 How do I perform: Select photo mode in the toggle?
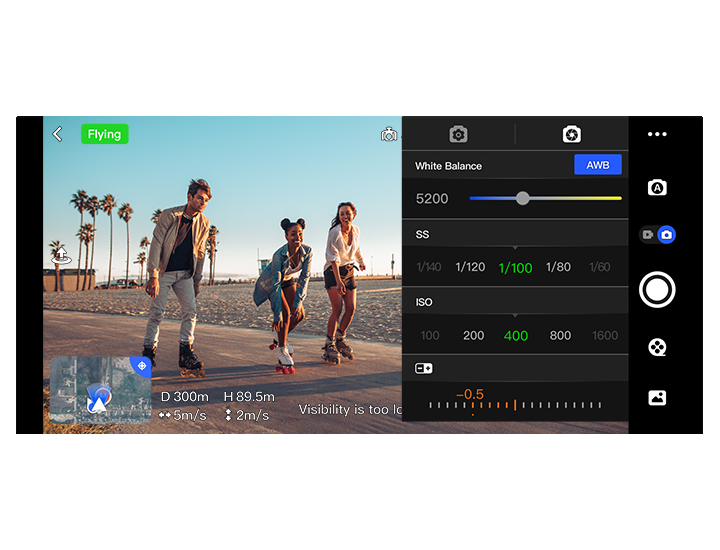666,235
